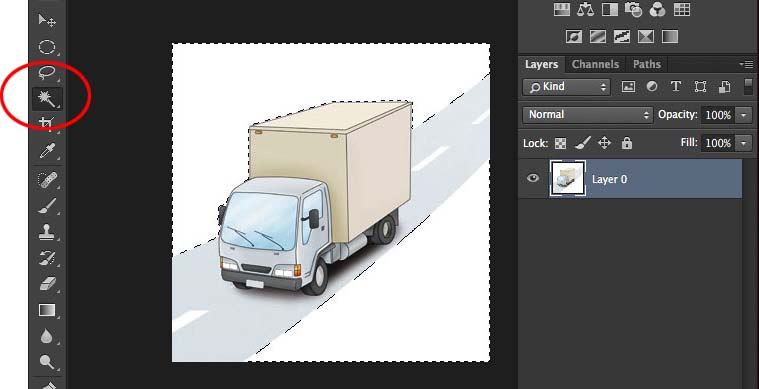Image resolution: width=759 pixels, height=389 pixels.
Task: Select the Eraser tool
Action: tap(47, 284)
